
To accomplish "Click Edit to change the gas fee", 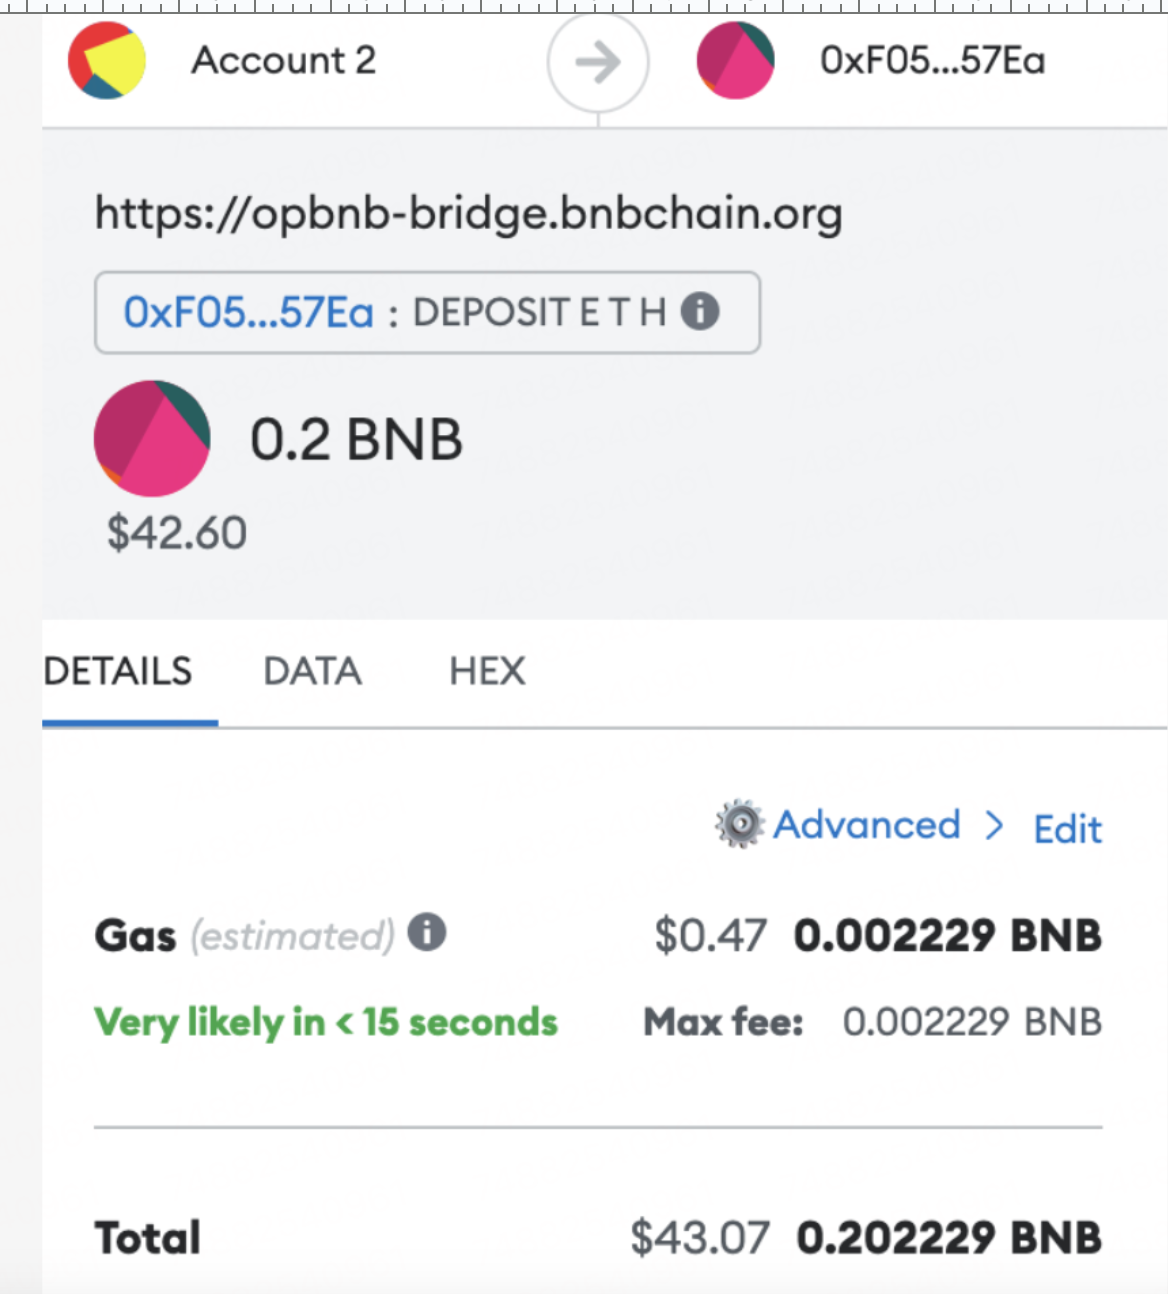I will click(1068, 829).
